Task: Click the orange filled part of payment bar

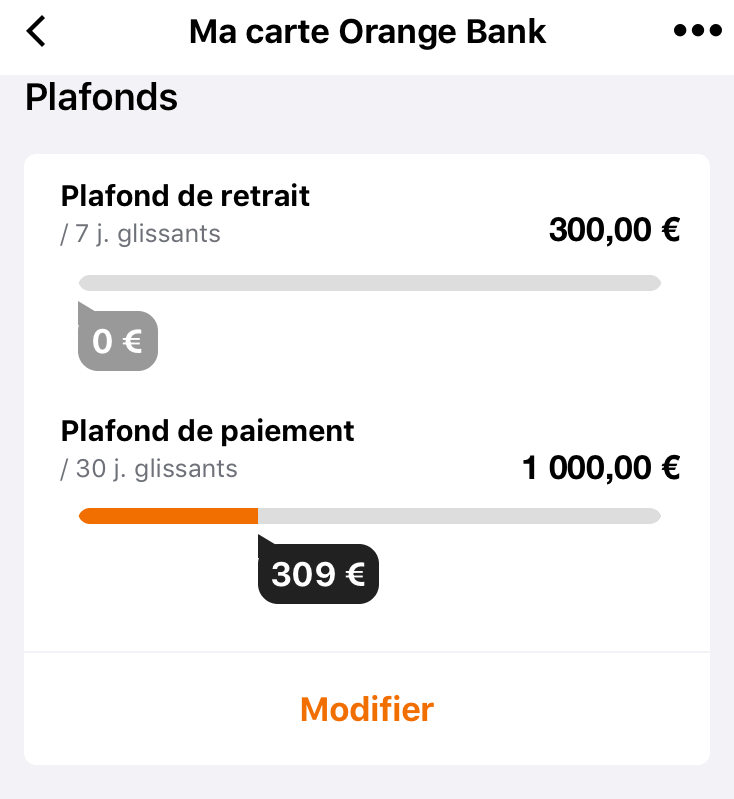Action: 168,516
